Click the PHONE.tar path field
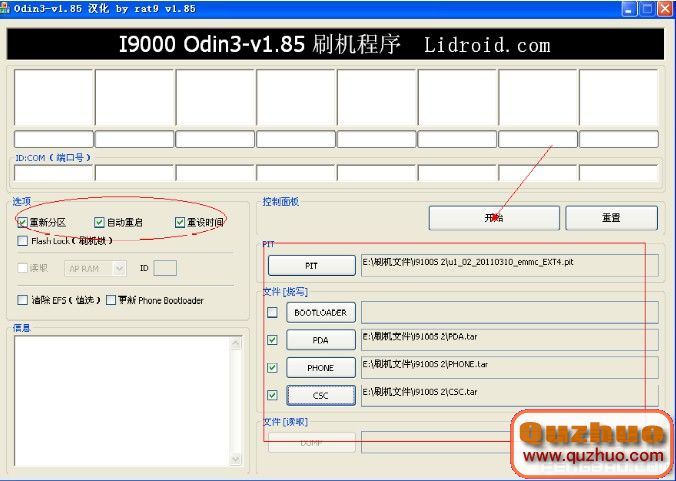Image resolution: width=676 pixels, height=481 pixels. click(510, 368)
